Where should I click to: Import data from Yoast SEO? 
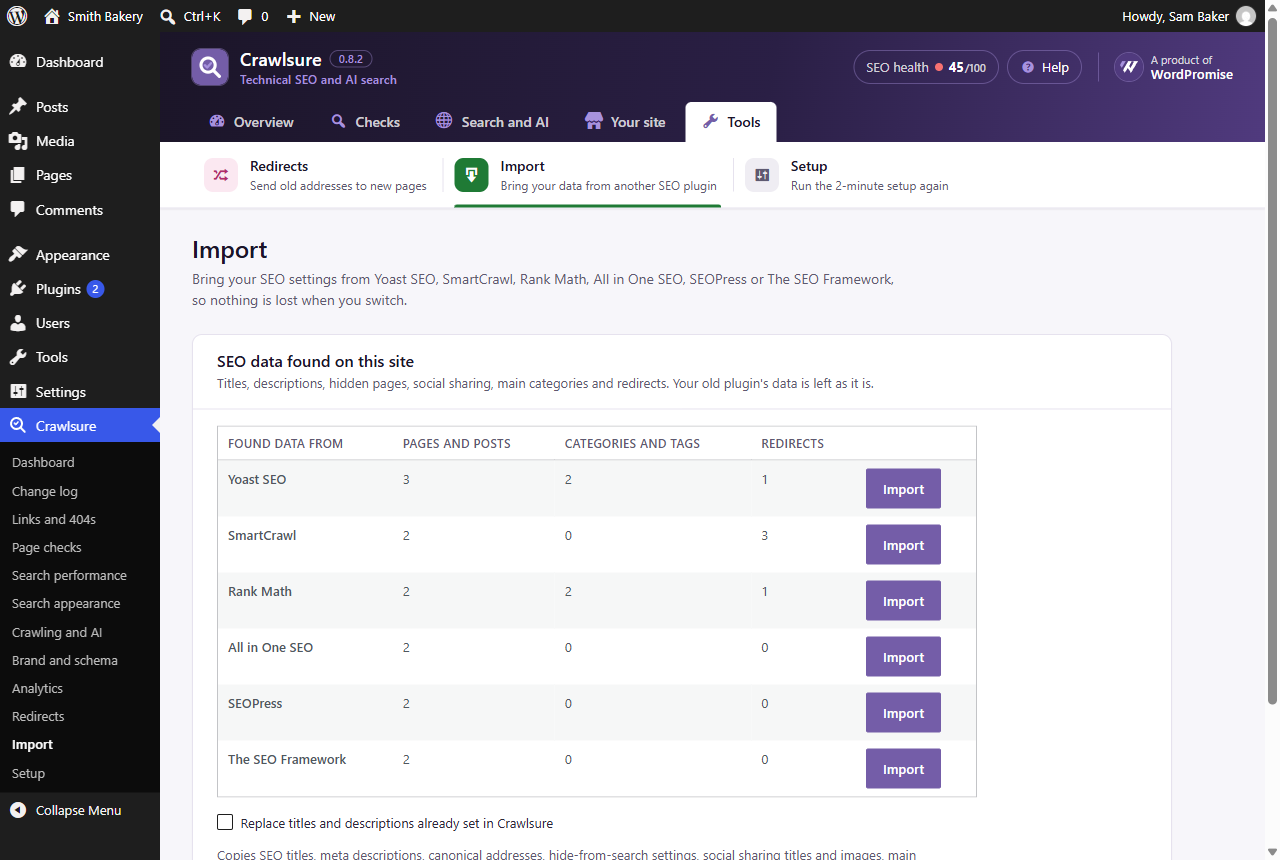pos(903,489)
